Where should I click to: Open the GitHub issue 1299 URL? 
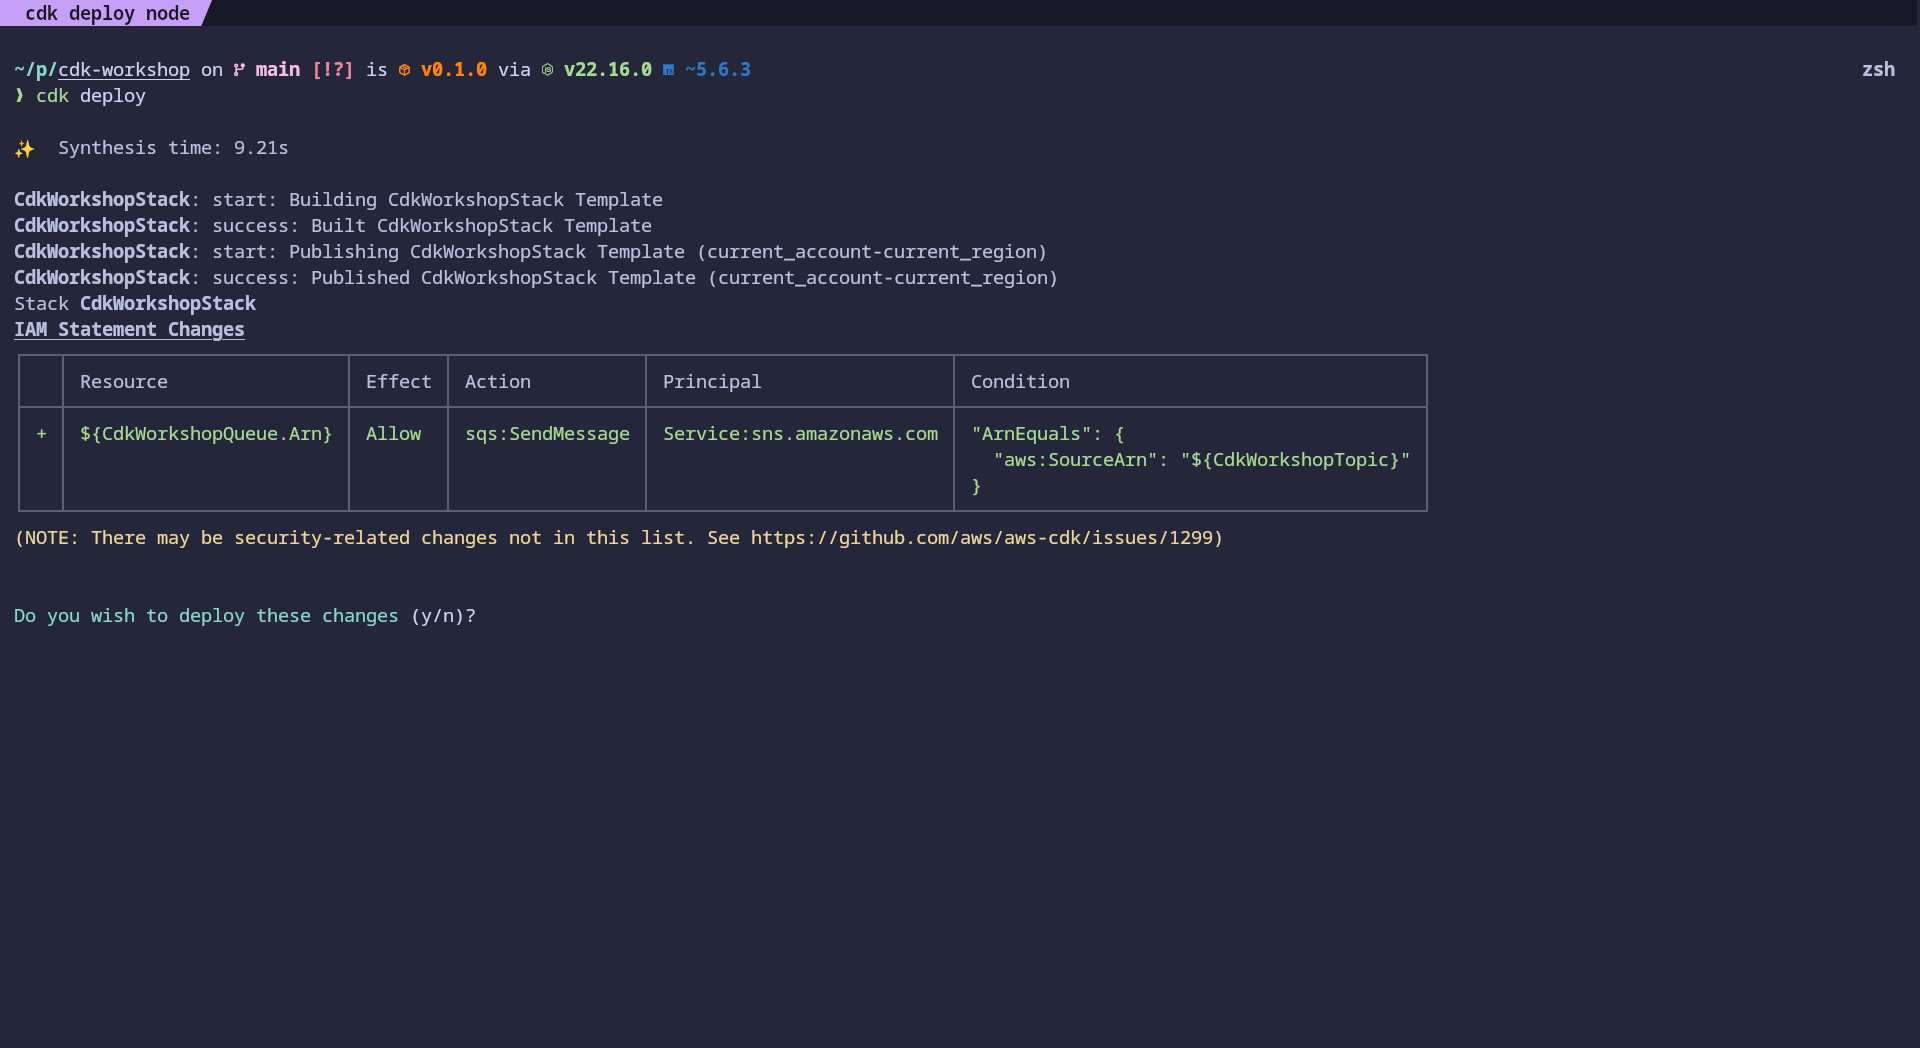(x=981, y=538)
